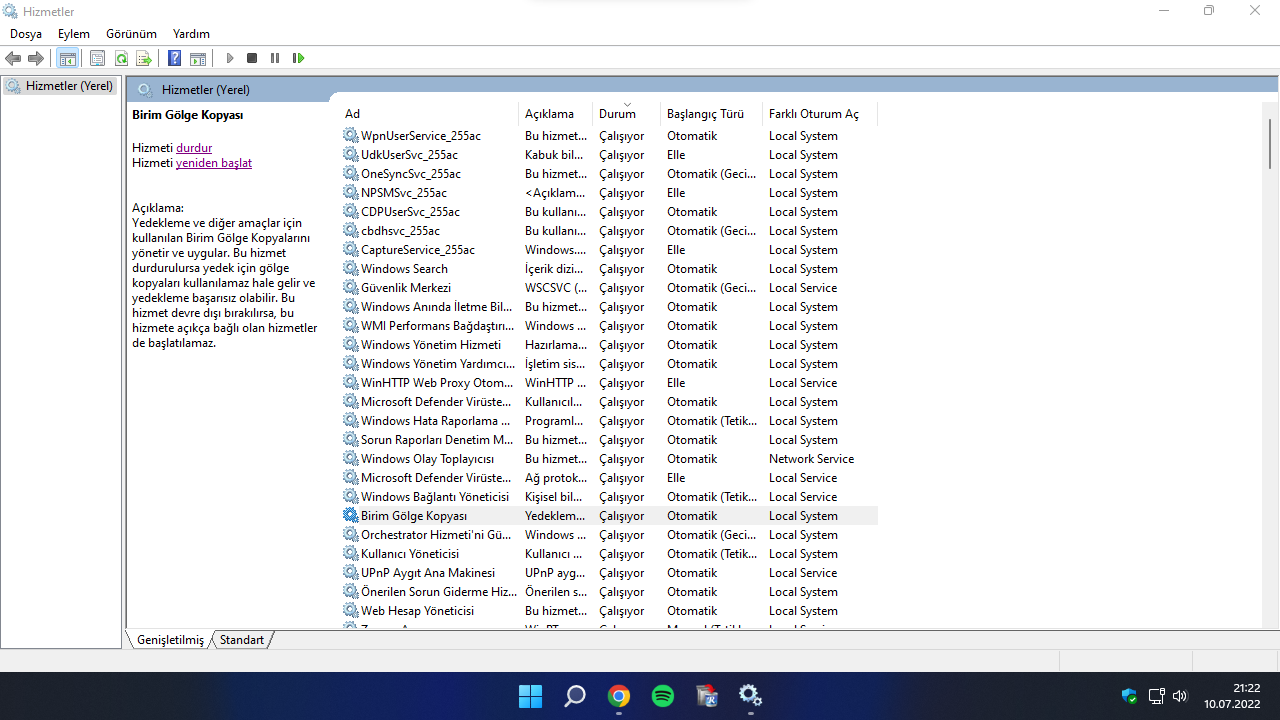Viewport: 1280px width, 720px height.
Task: Toggle the Show/Hide Action Pane icon
Action: [198, 59]
